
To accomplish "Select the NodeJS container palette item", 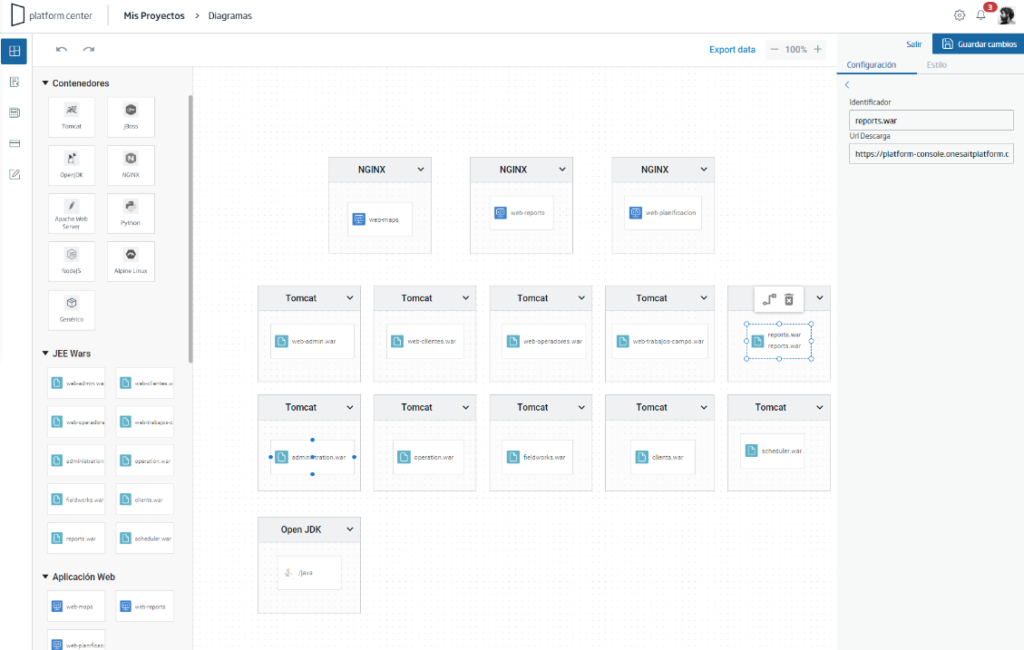I will [72, 261].
